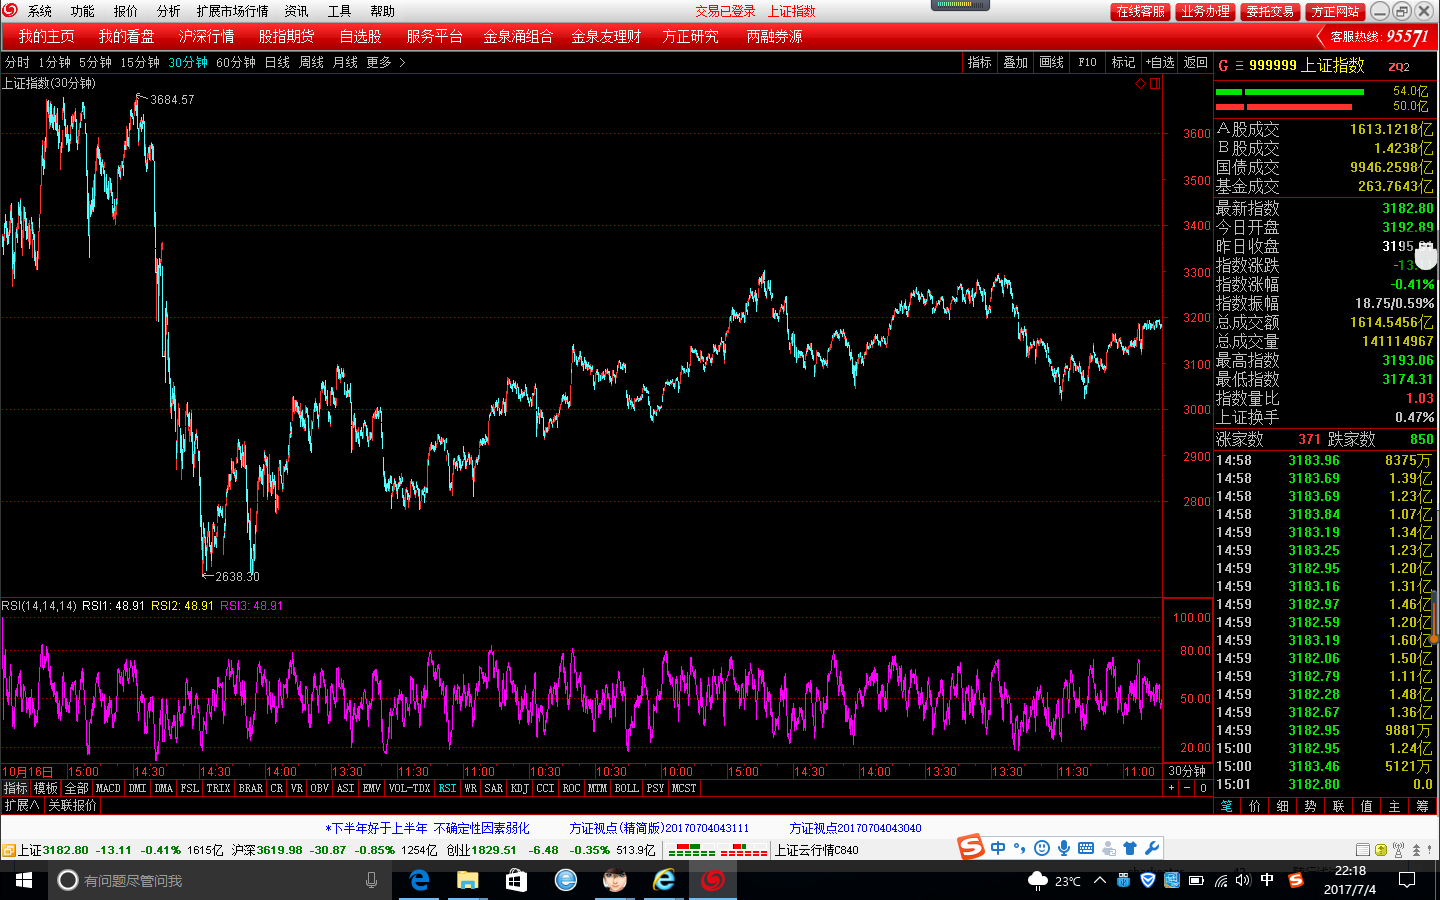
Task: Open the 系统 menu
Action: click(40, 11)
